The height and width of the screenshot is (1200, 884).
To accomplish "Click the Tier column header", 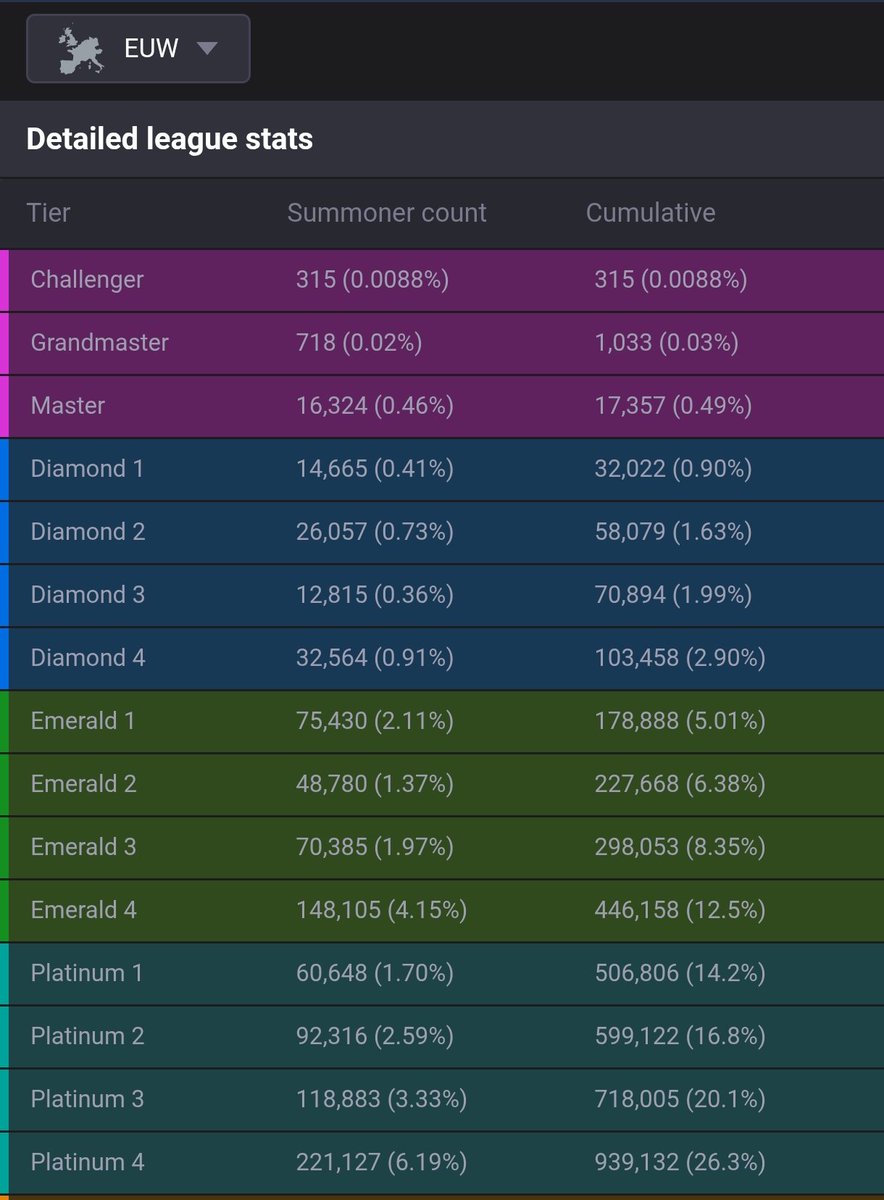I will (48, 213).
